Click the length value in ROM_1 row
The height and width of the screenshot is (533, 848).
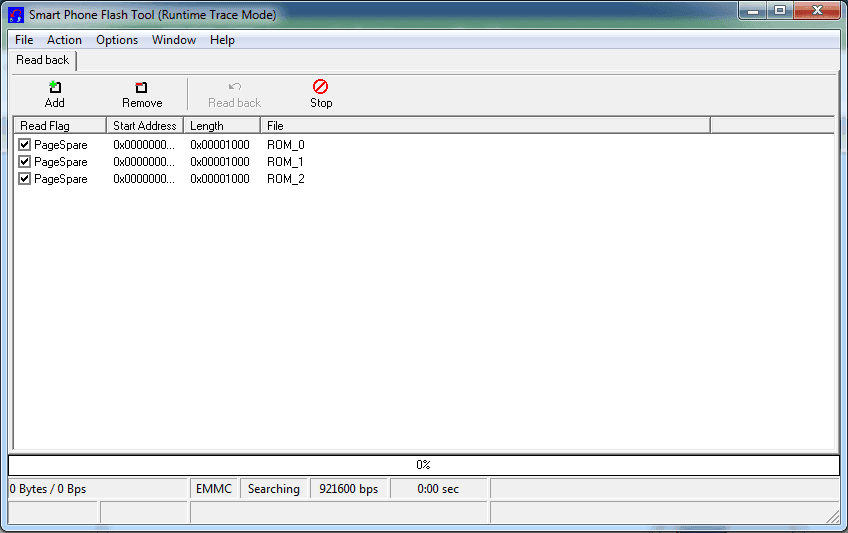pyautogui.click(x=220, y=162)
